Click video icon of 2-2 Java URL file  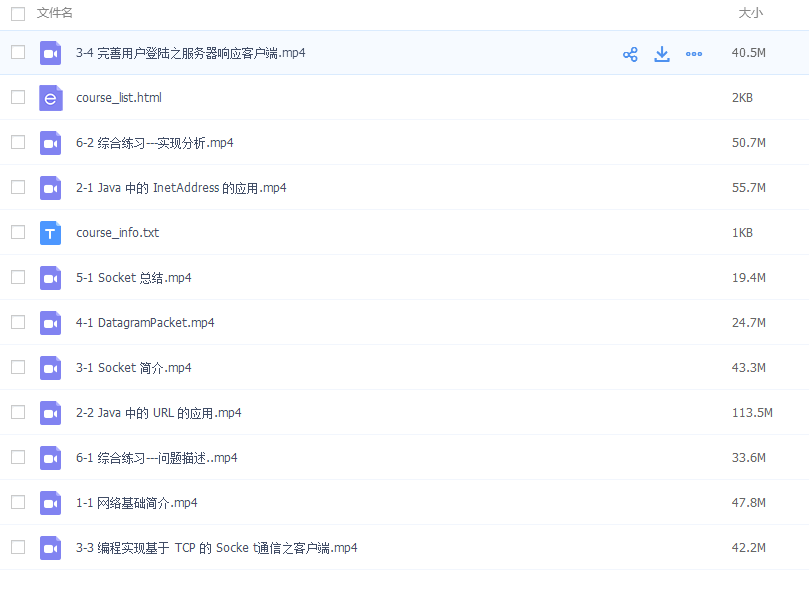click(x=51, y=413)
